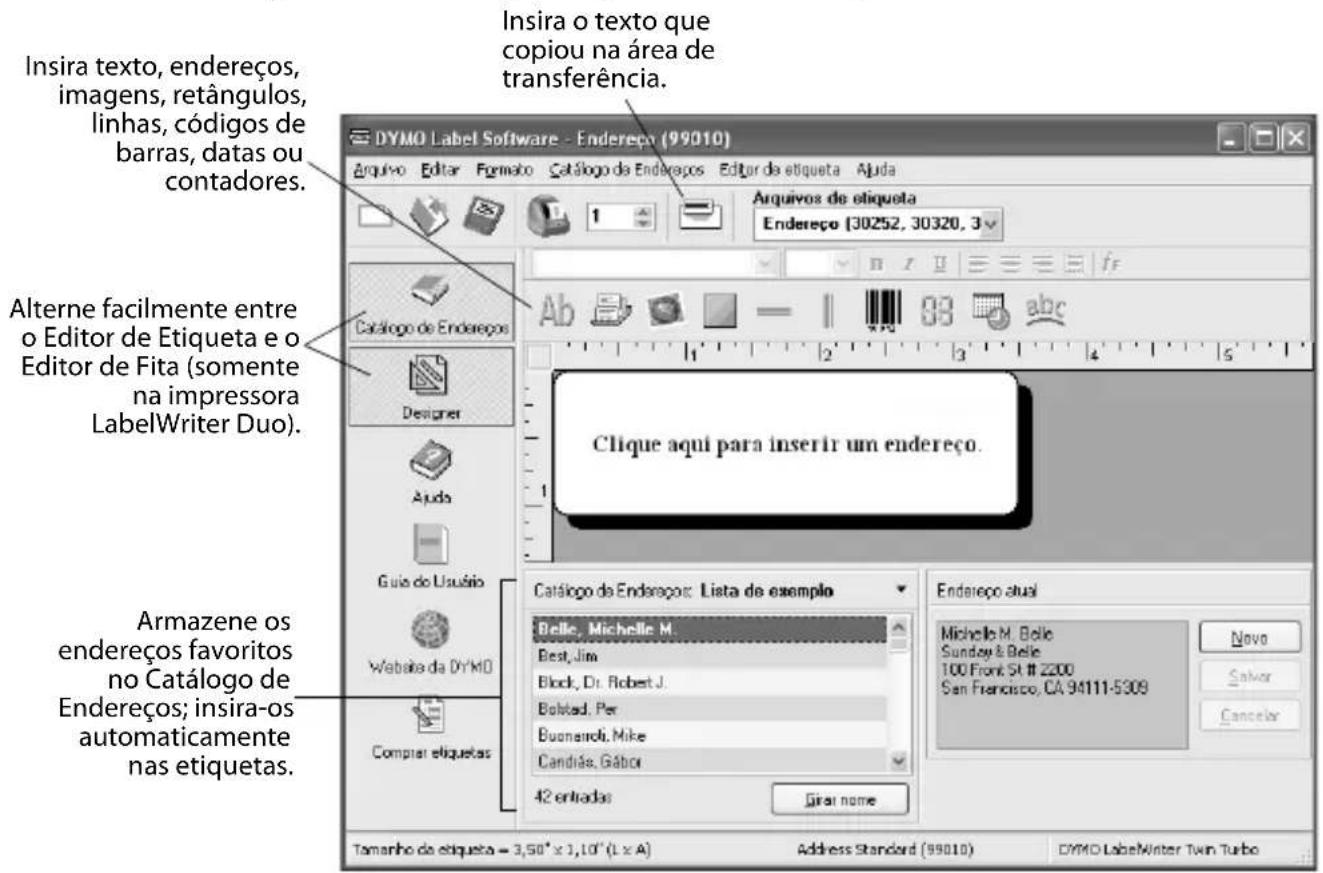Select Buonarroti, Mike in address list
Image resolution: width=1323 pixels, height=873 pixels.
tap(708, 736)
